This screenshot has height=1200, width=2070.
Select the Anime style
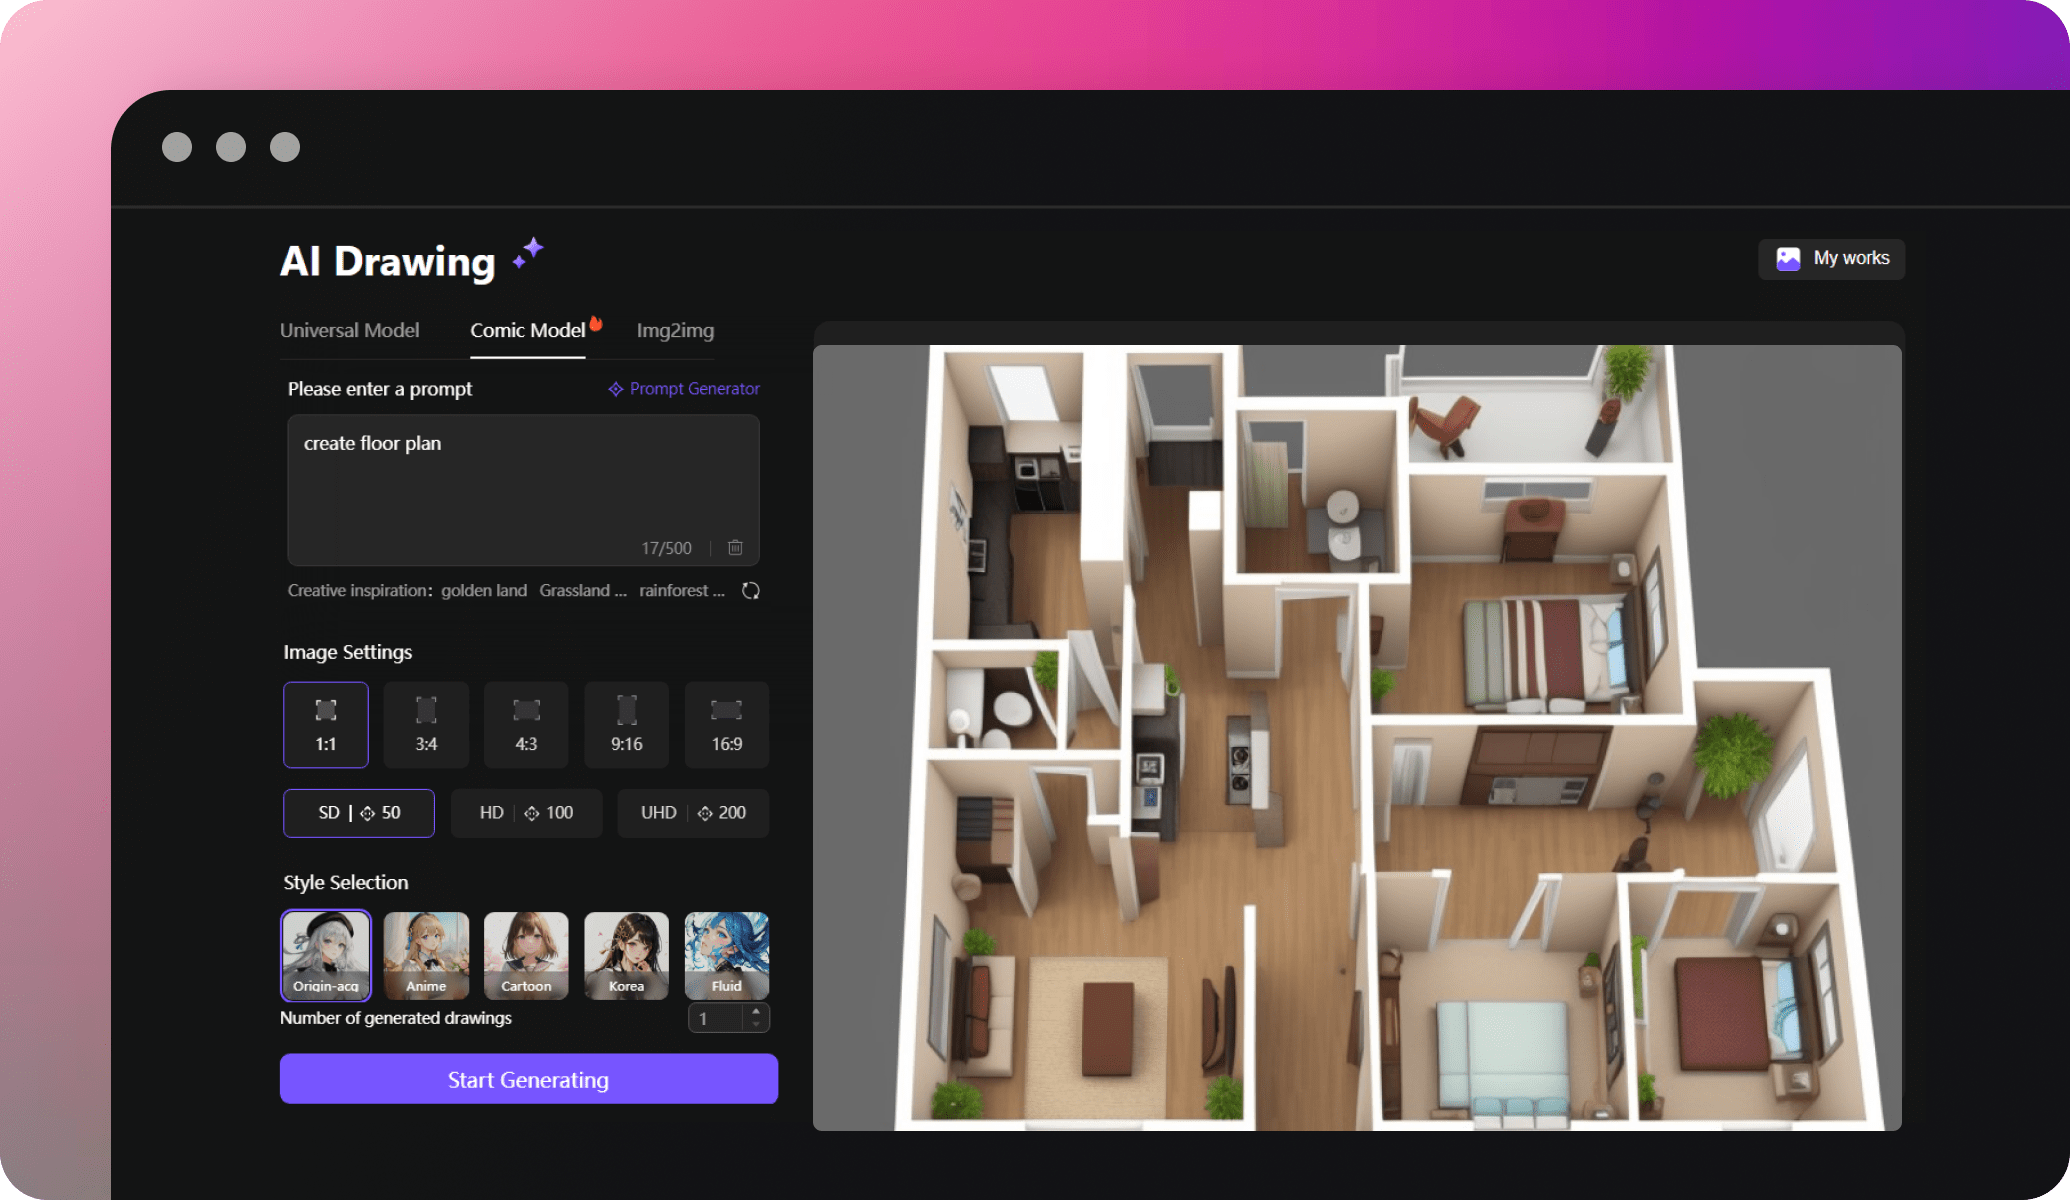[x=426, y=956]
